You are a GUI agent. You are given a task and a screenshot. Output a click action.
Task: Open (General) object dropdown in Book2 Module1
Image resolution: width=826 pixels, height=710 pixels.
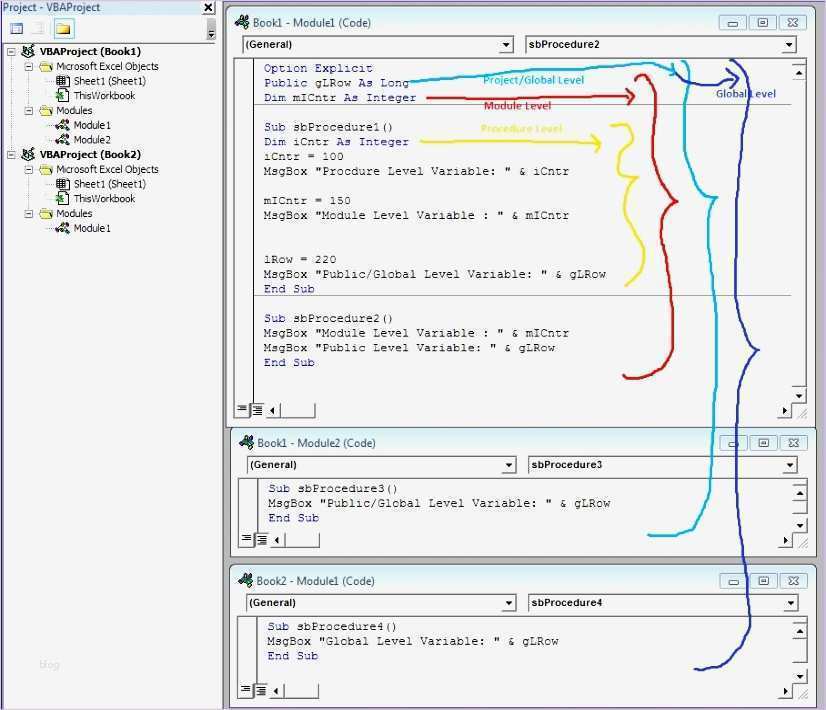click(x=509, y=603)
